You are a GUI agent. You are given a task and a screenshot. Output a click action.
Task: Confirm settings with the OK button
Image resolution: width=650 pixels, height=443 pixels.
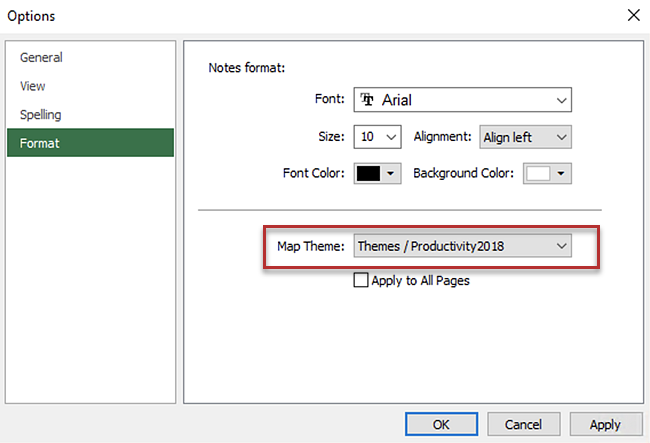click(441, 424)
